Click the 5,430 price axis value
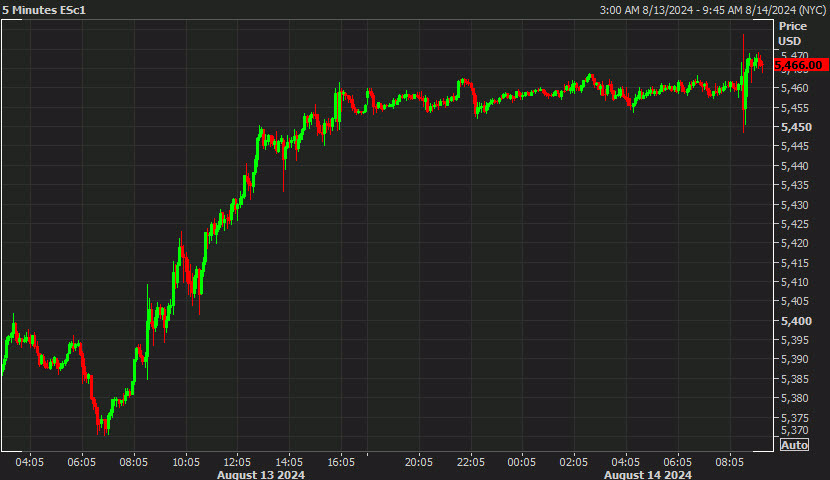 tap(795, 205)
